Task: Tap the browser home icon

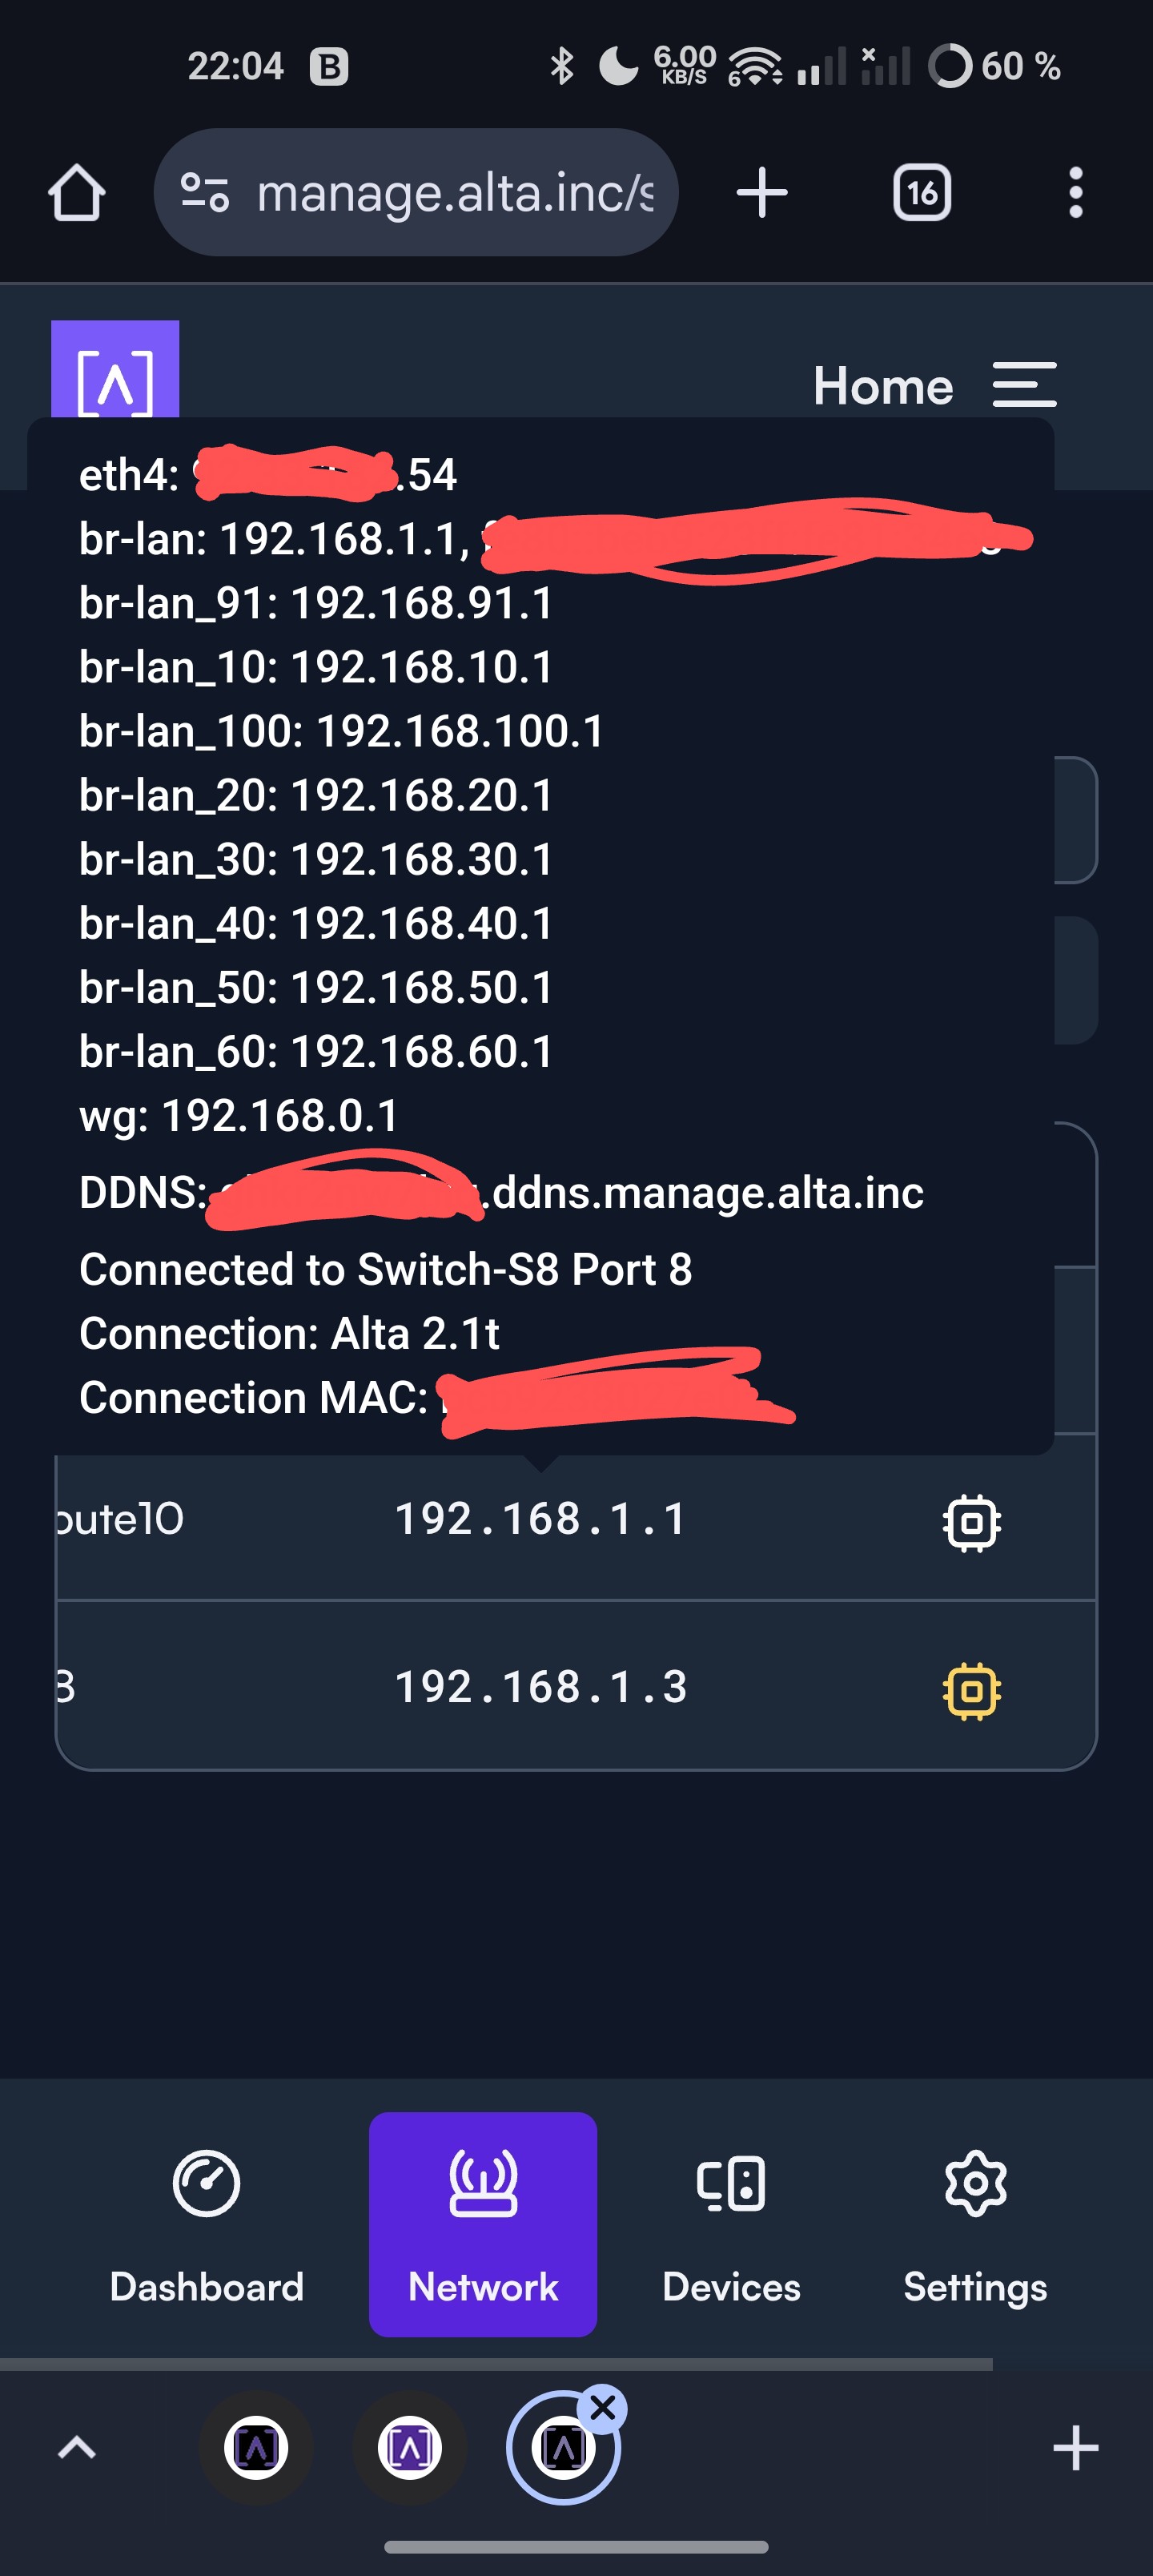Action: click(77, 192)
